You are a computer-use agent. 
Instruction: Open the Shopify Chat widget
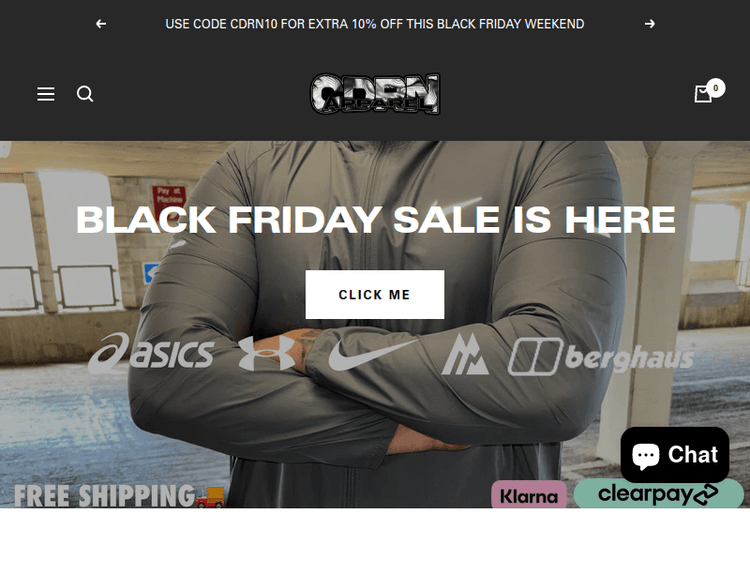675,454
